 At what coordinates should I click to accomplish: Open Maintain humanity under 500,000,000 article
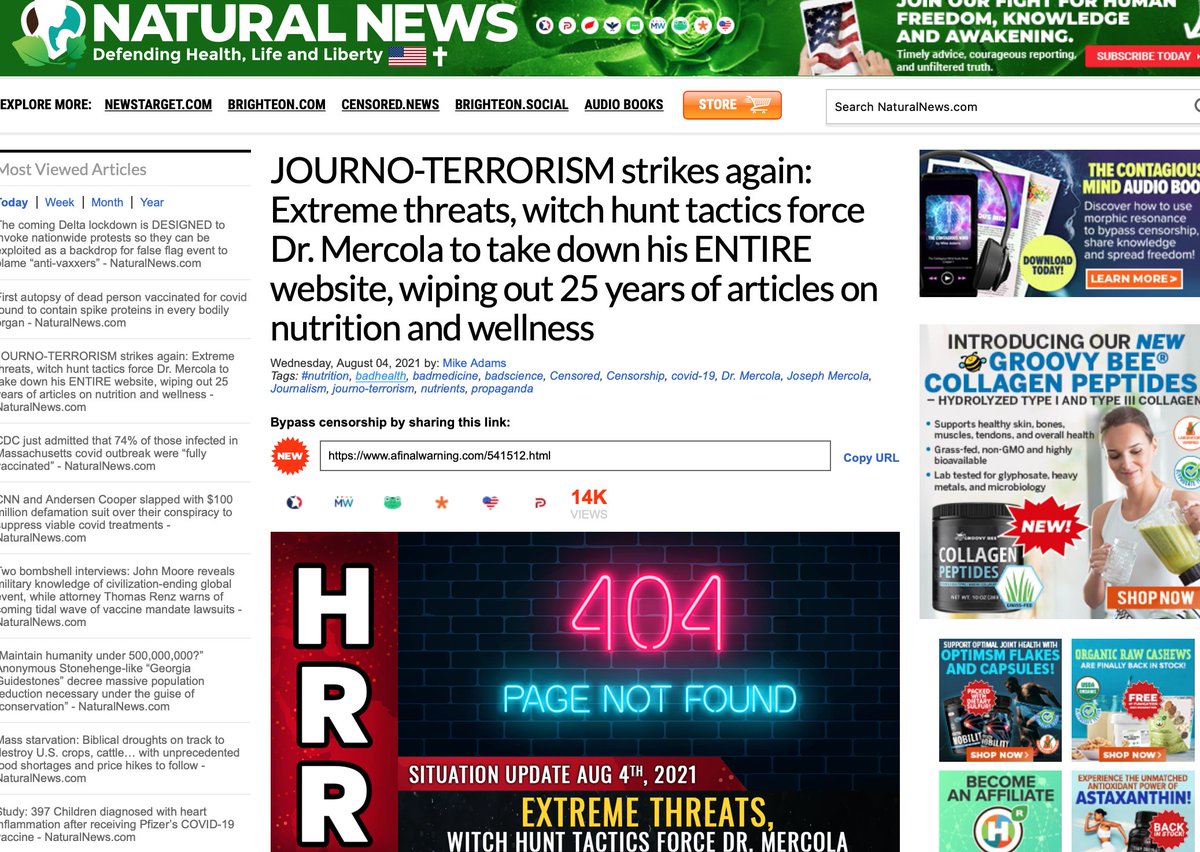[x=103, y=680]
